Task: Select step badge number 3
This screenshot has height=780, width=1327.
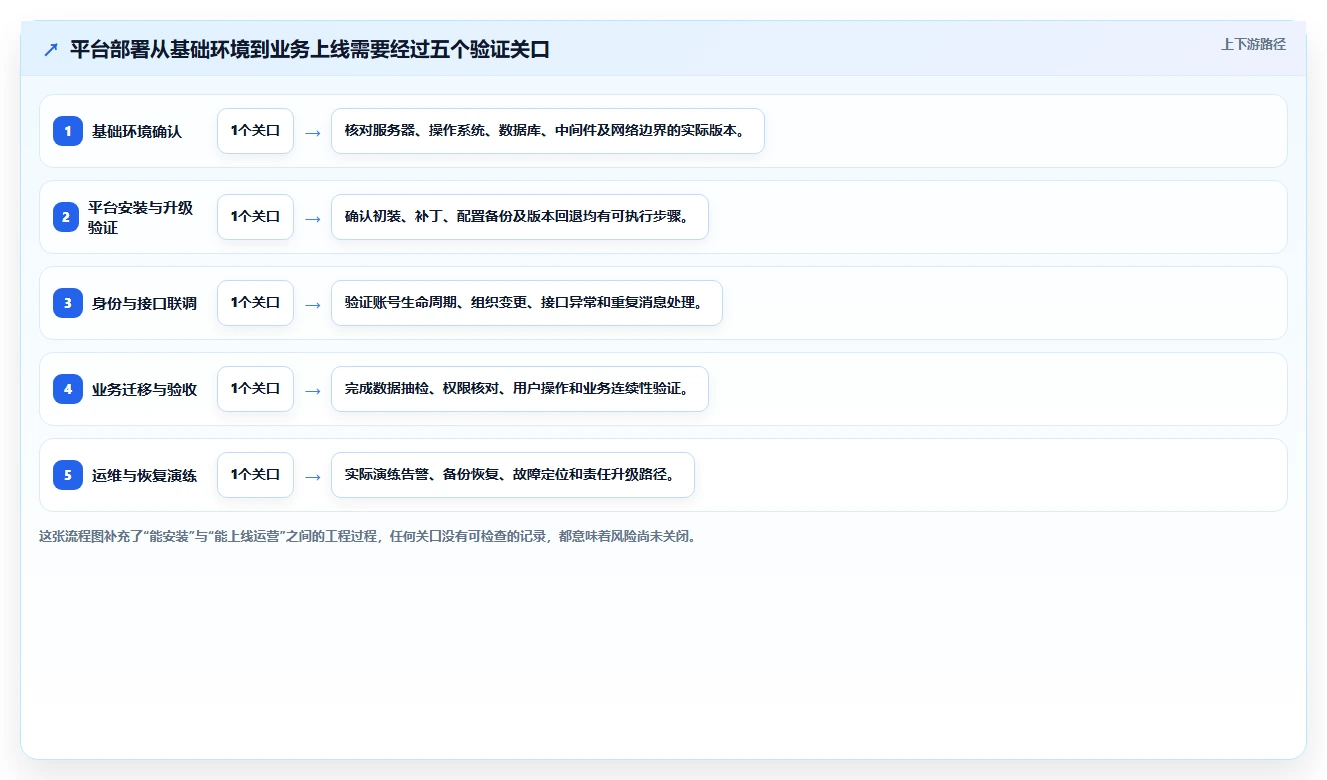Action: [68, 303]
